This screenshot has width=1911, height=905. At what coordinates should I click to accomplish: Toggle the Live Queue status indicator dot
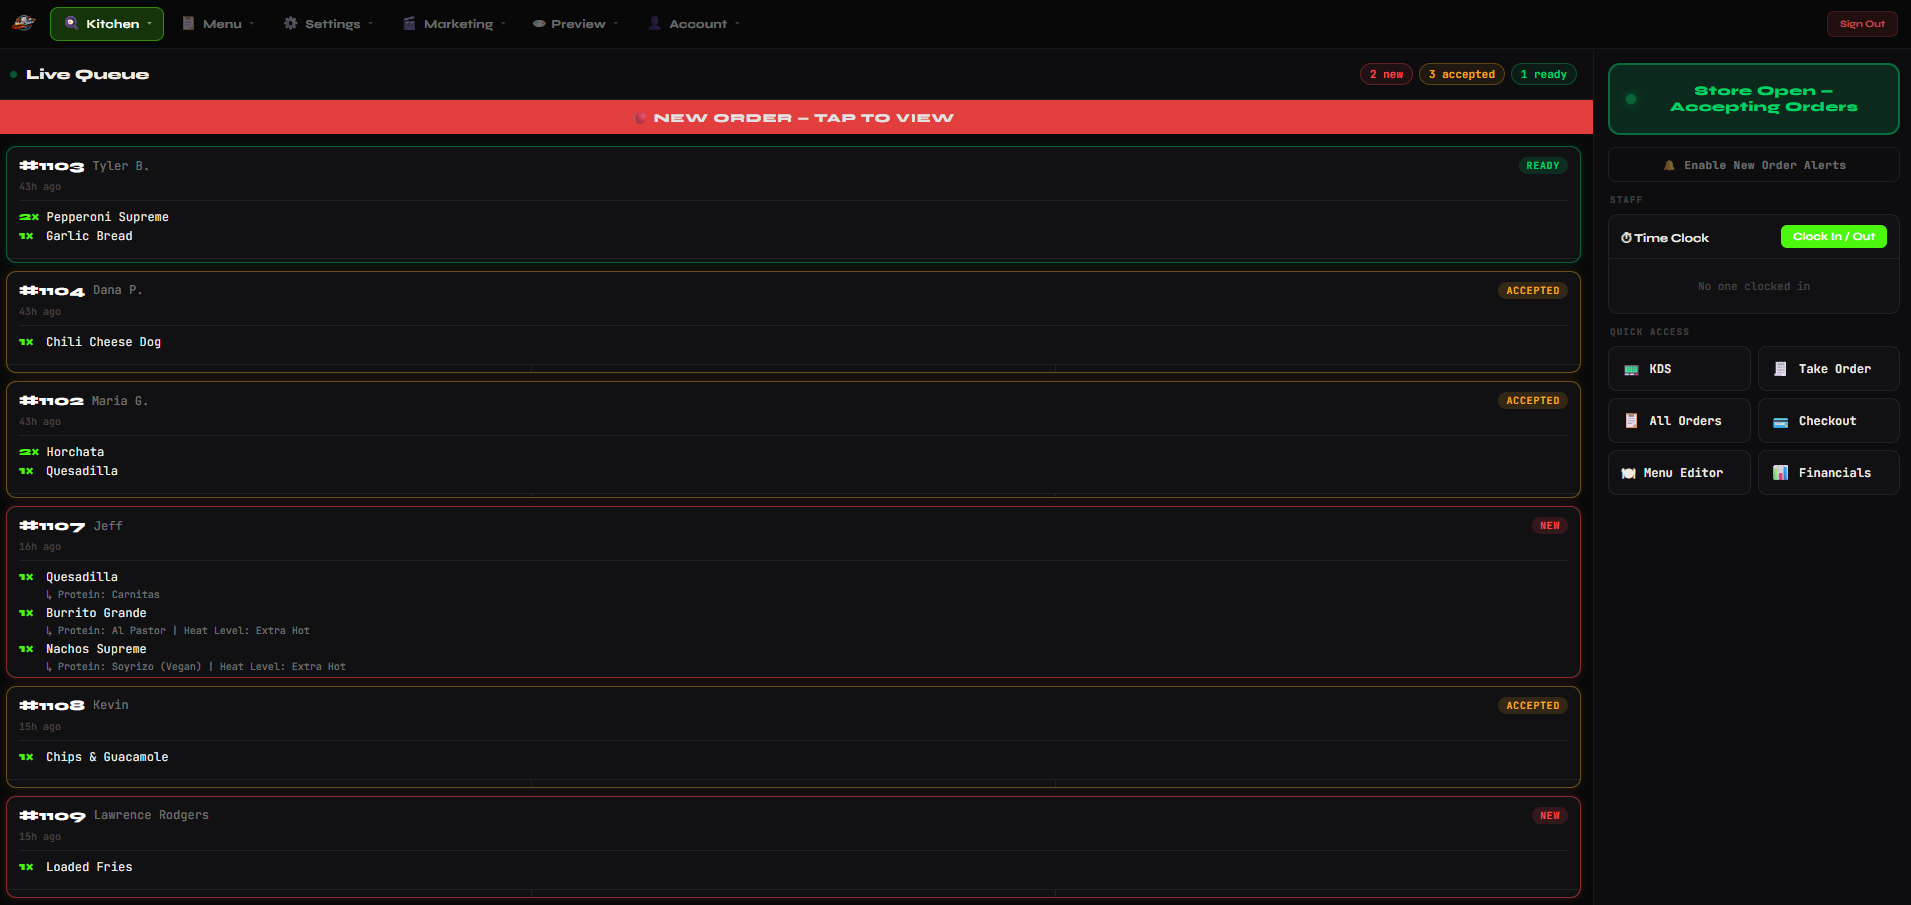coord(12,74)
